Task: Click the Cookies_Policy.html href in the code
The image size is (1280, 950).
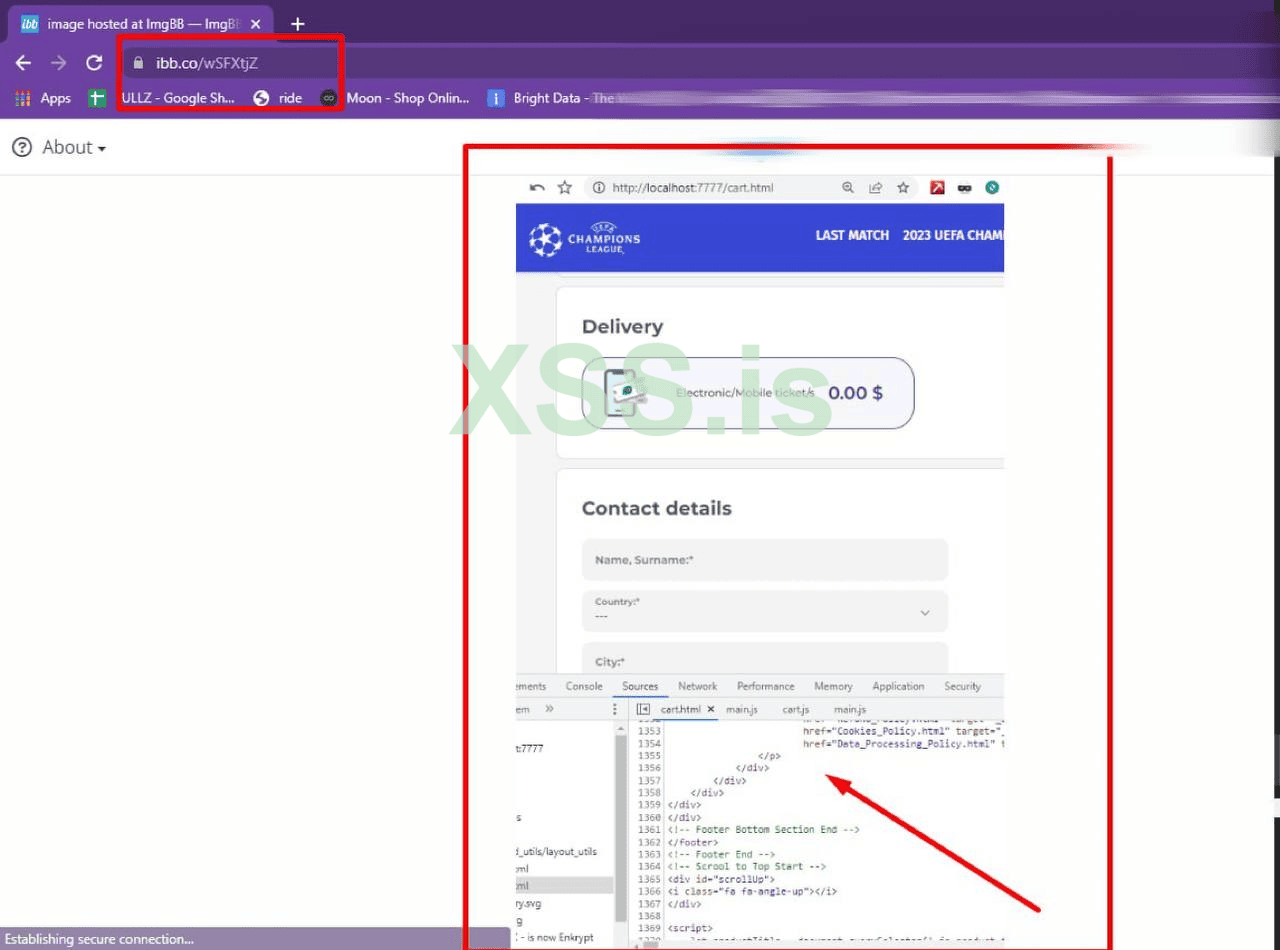Action: pos(903,732)
